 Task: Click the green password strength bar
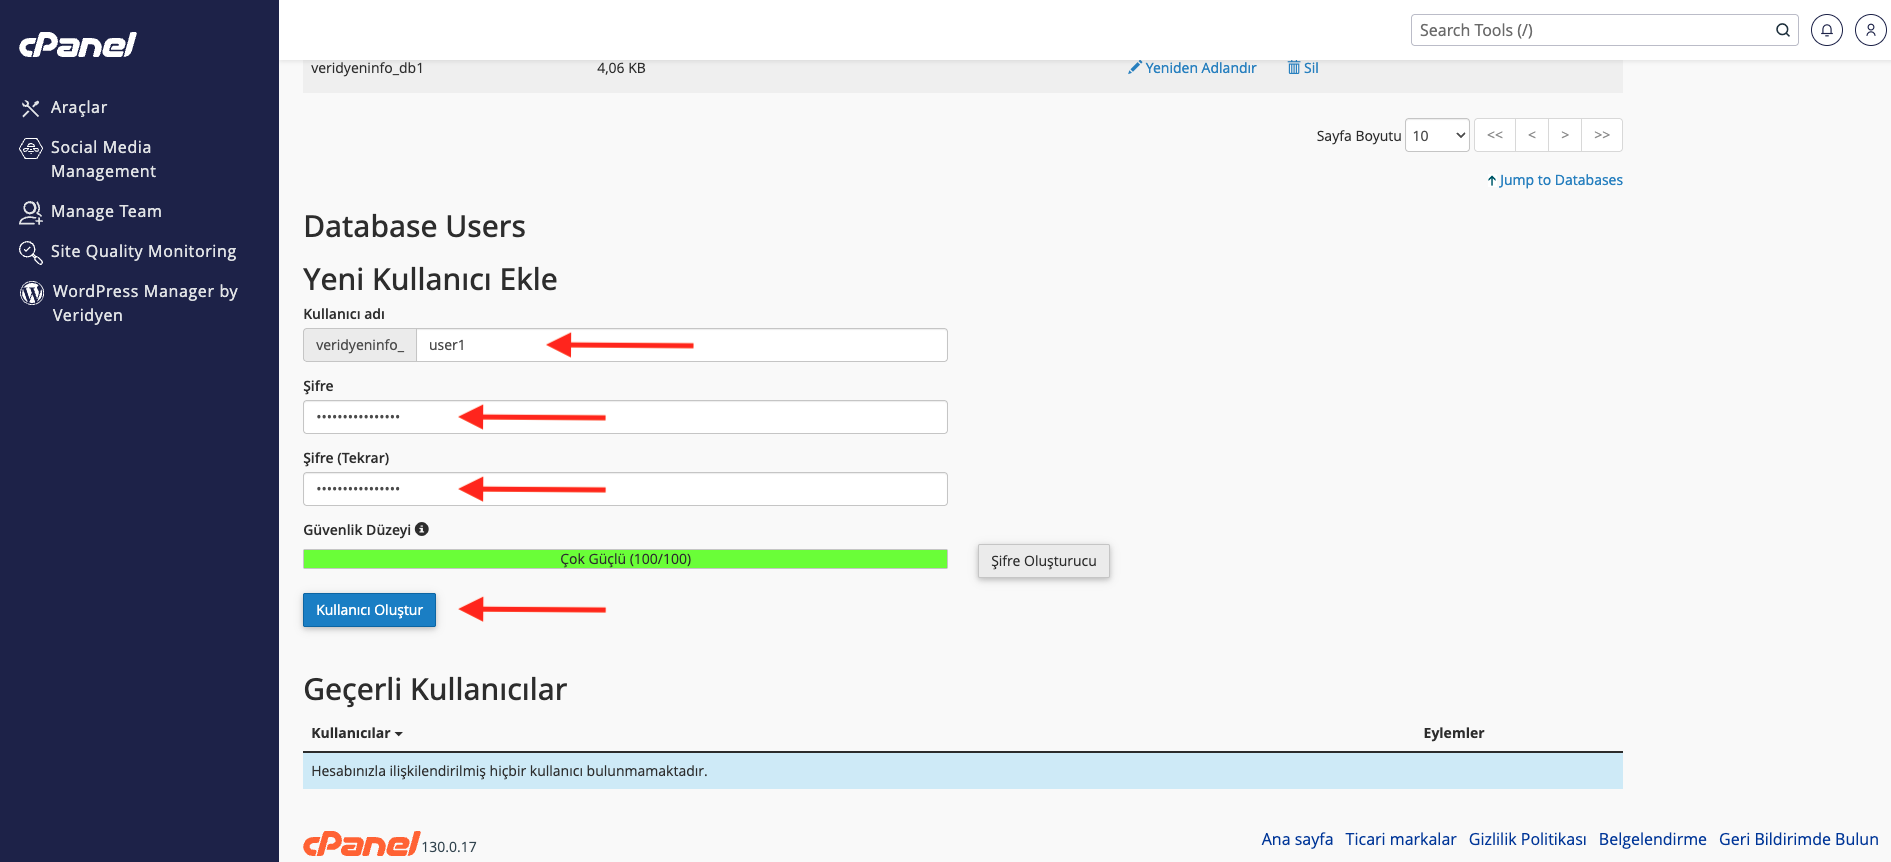pos(625,559)
